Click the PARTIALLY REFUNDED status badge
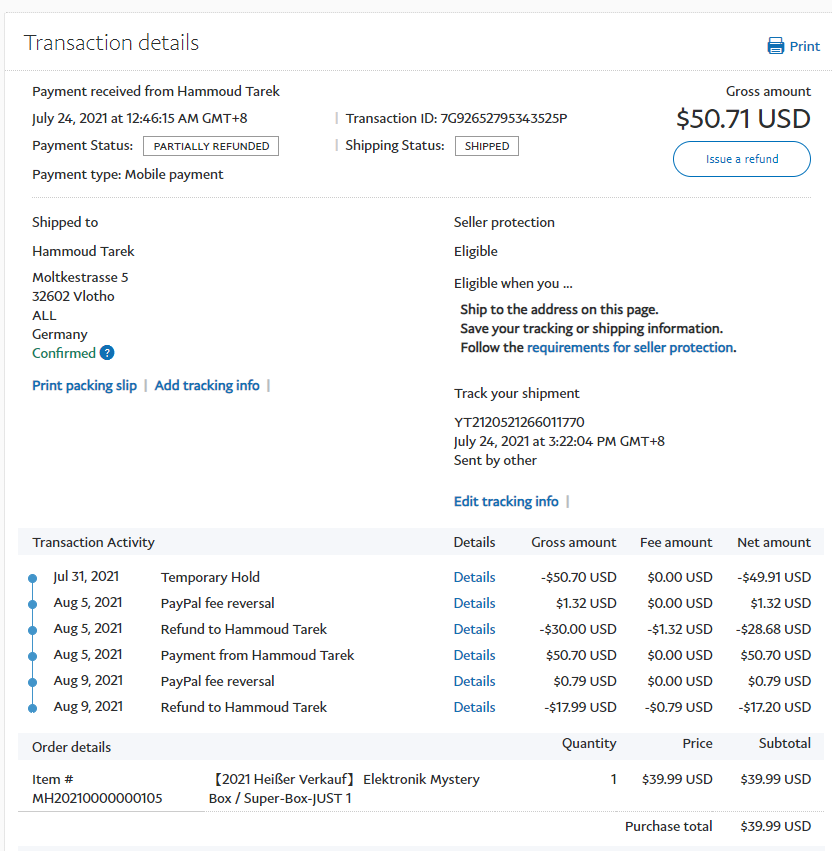Viewport: 832px width, 851px height. (x=211, y=146)
